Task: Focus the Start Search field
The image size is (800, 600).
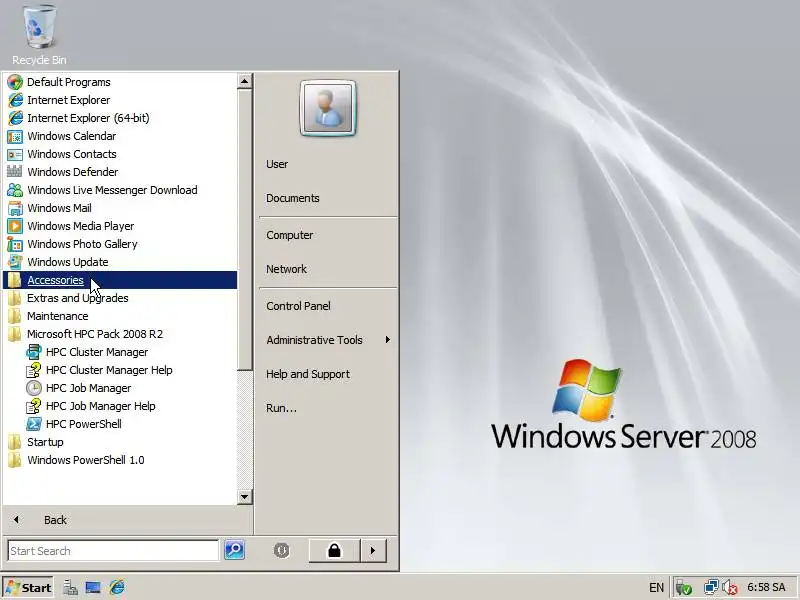Action: (x=113, y=551)
